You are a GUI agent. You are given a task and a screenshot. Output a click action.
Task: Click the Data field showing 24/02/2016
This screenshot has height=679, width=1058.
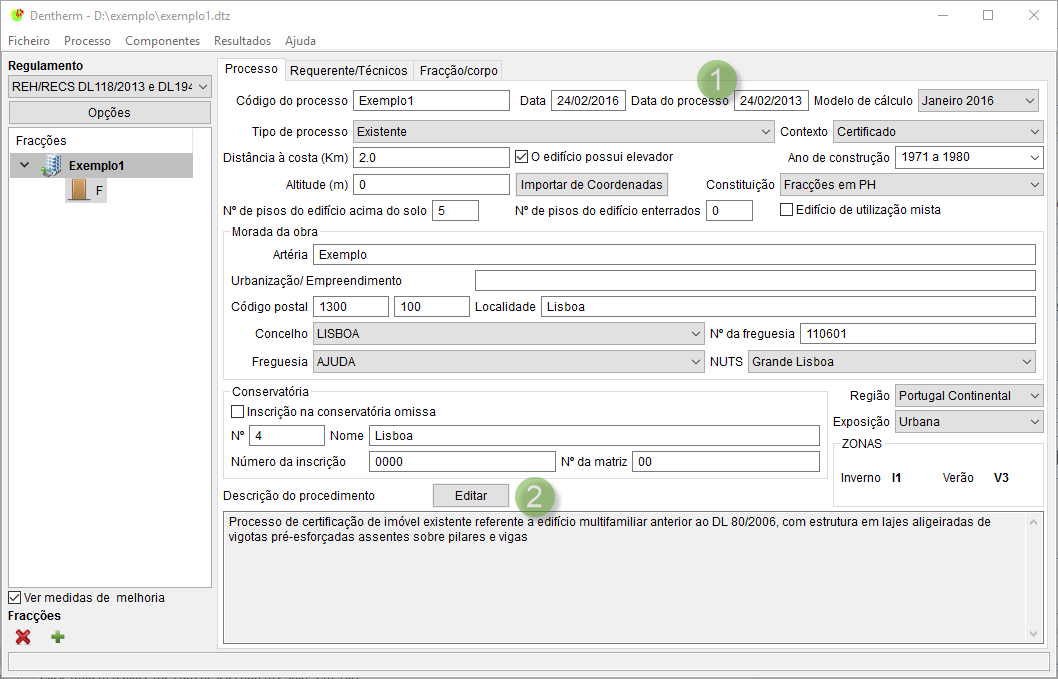click(588, 101)
